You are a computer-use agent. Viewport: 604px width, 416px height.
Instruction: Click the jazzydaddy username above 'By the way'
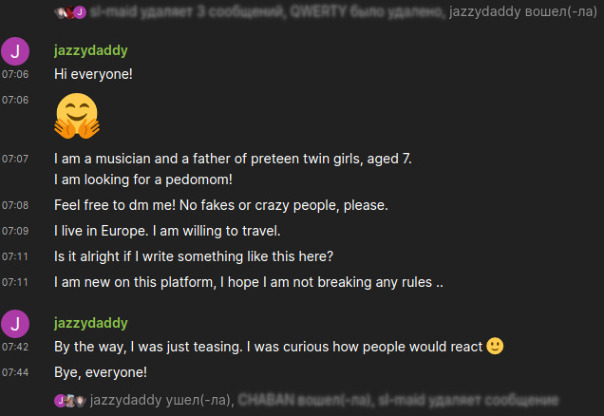[x=91, y=323]
